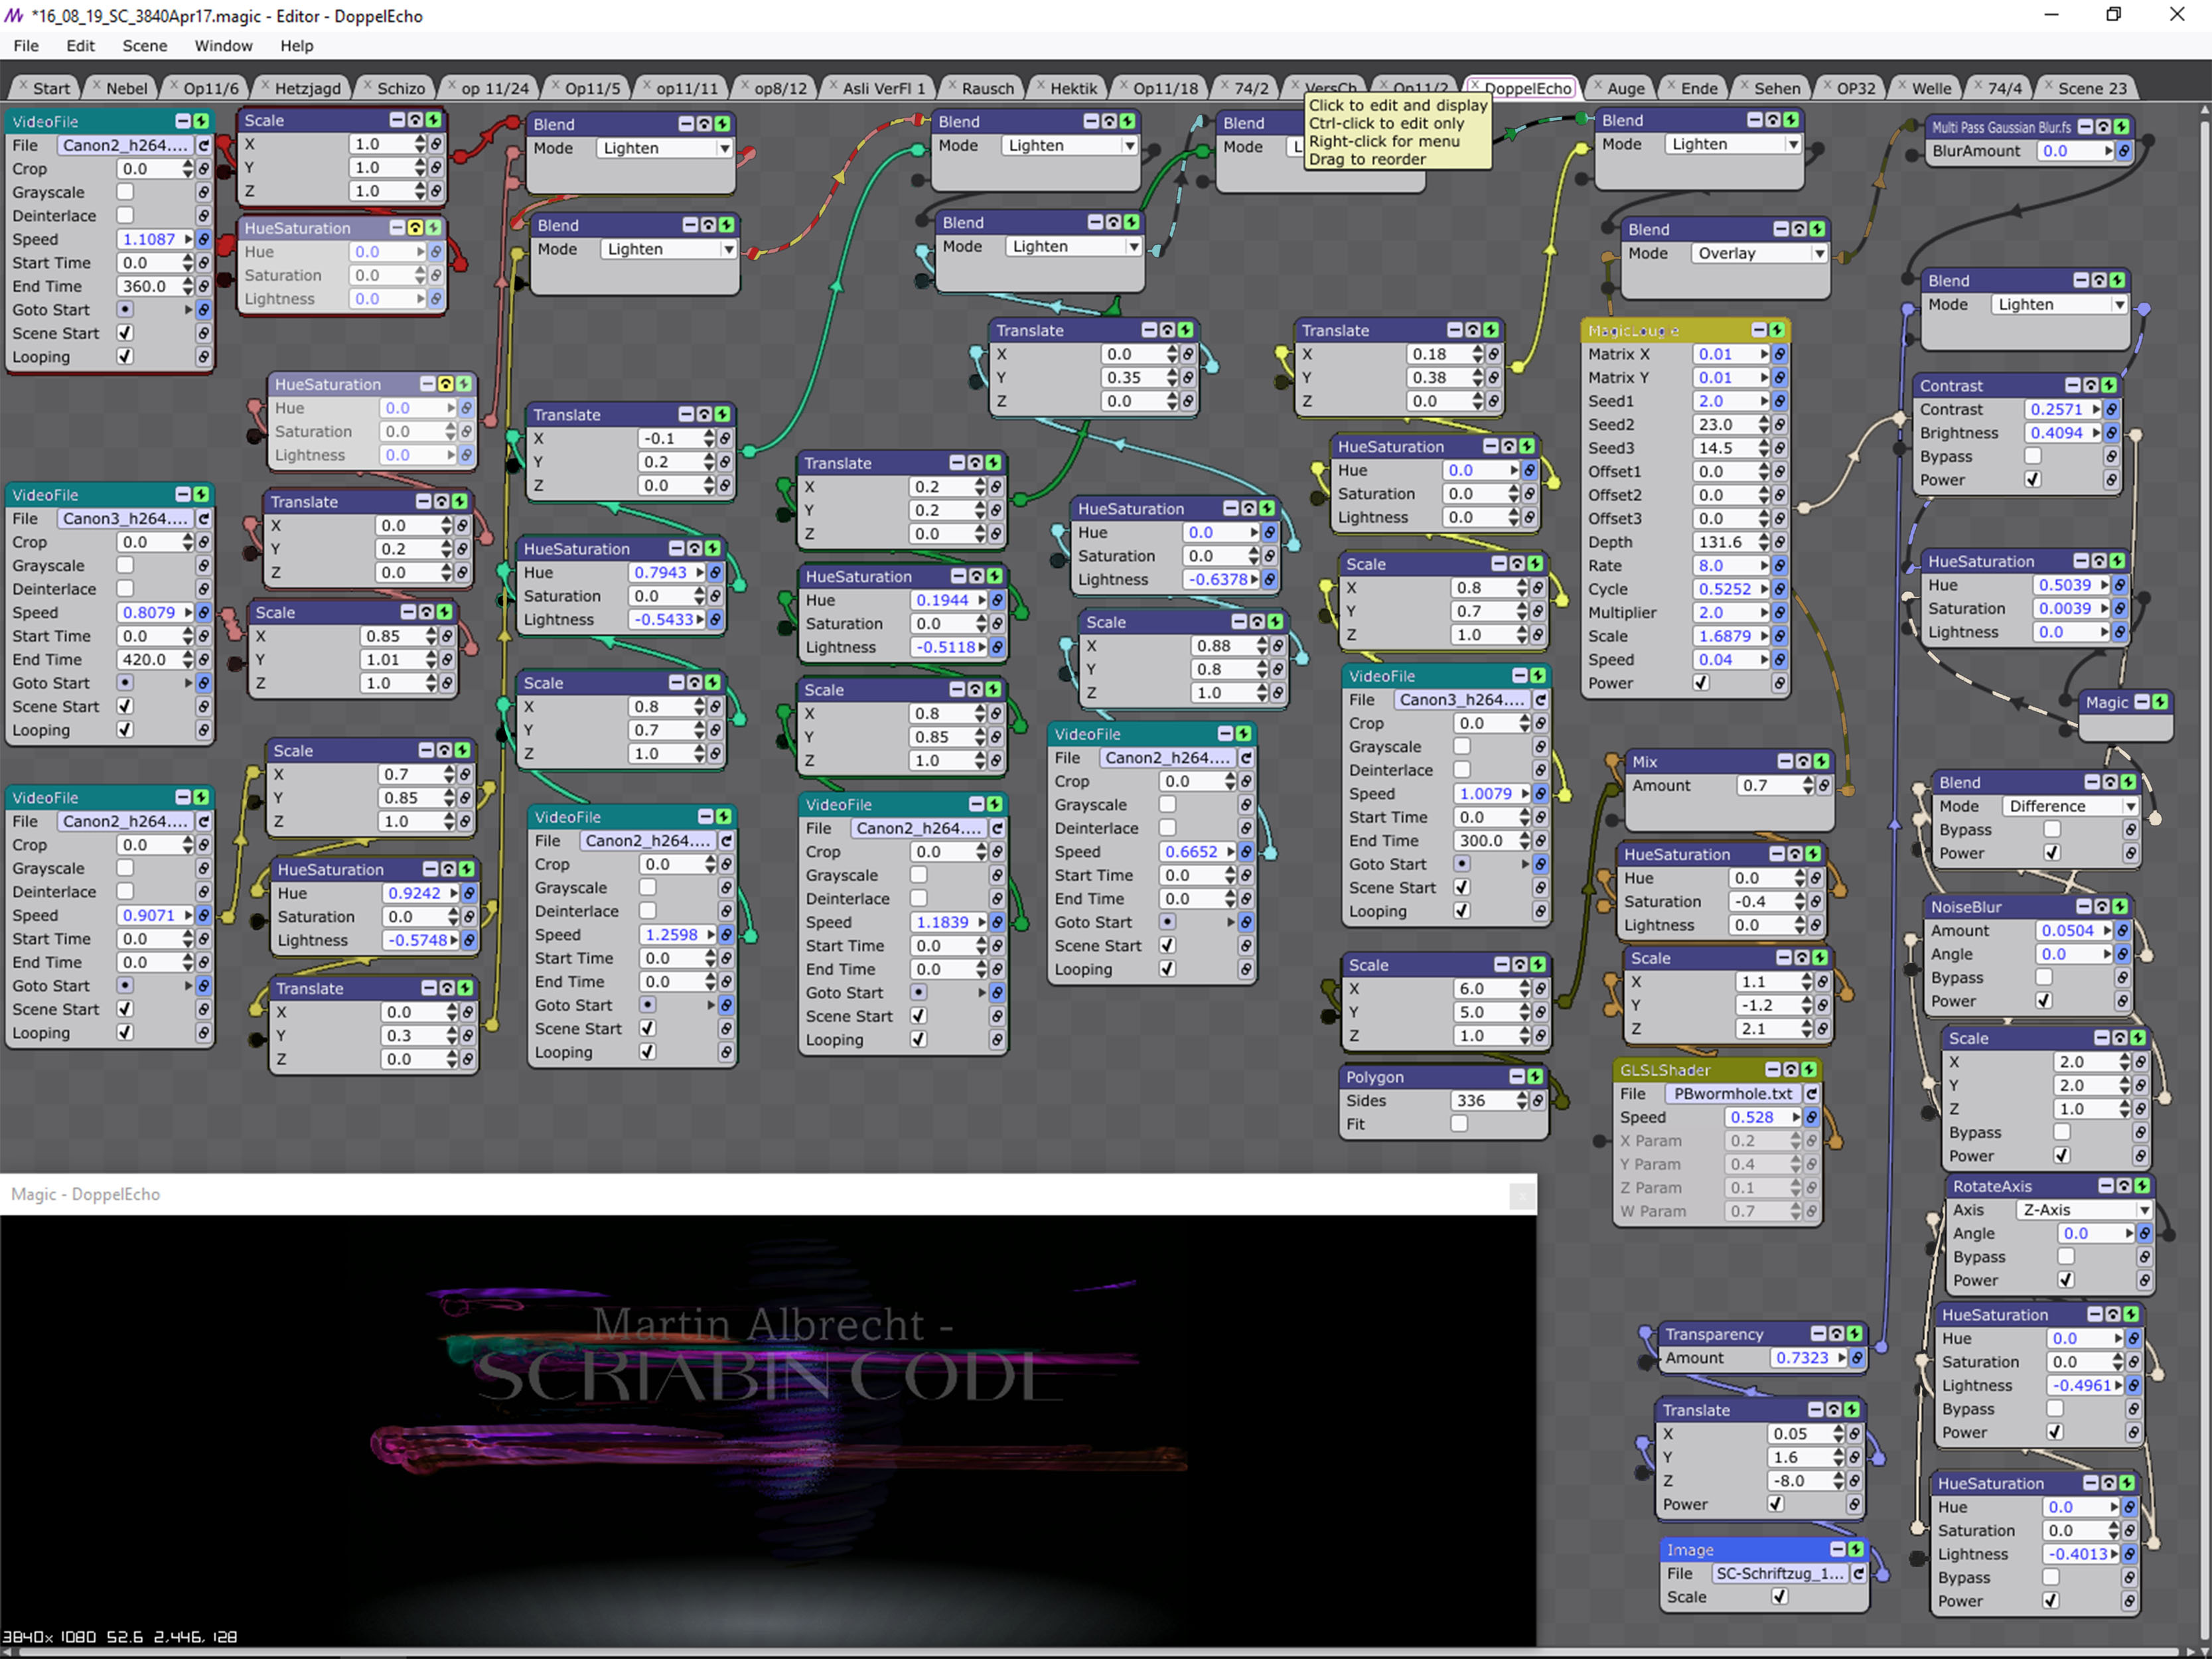The height and width of the screenshot is (1659, 2212).
Task: Uncheck Power in the Contrast node
Action: 2033,479
